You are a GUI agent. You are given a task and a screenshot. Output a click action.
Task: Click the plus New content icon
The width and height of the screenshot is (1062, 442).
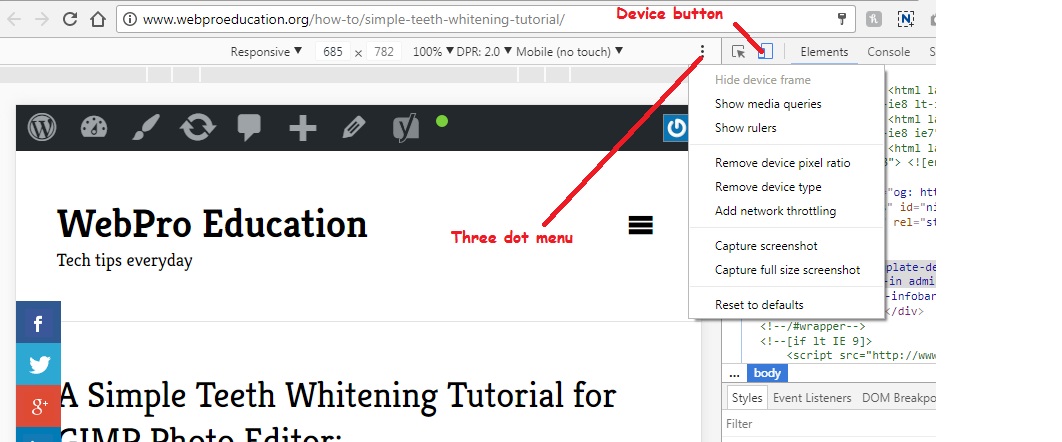point(302,127)
